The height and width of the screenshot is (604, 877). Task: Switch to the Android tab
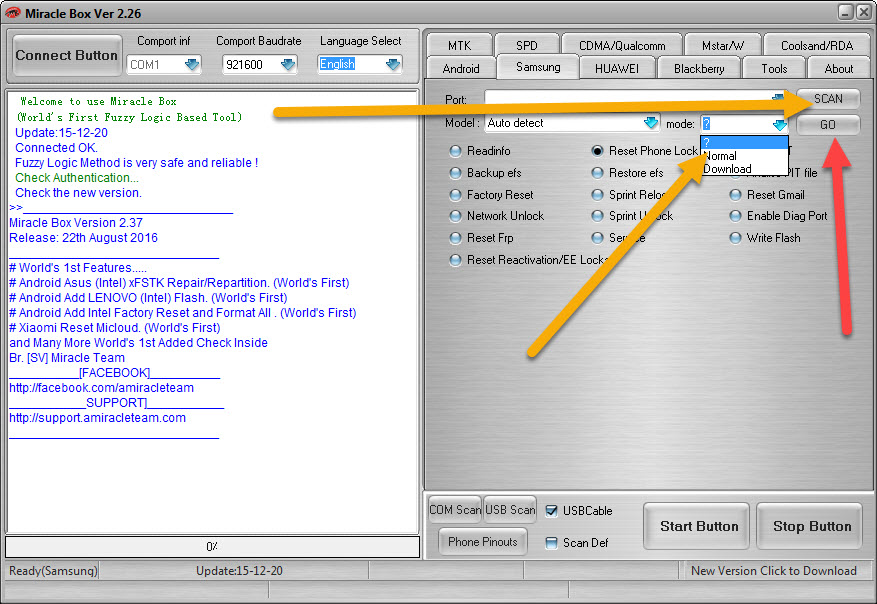click(x=461, y=68)
